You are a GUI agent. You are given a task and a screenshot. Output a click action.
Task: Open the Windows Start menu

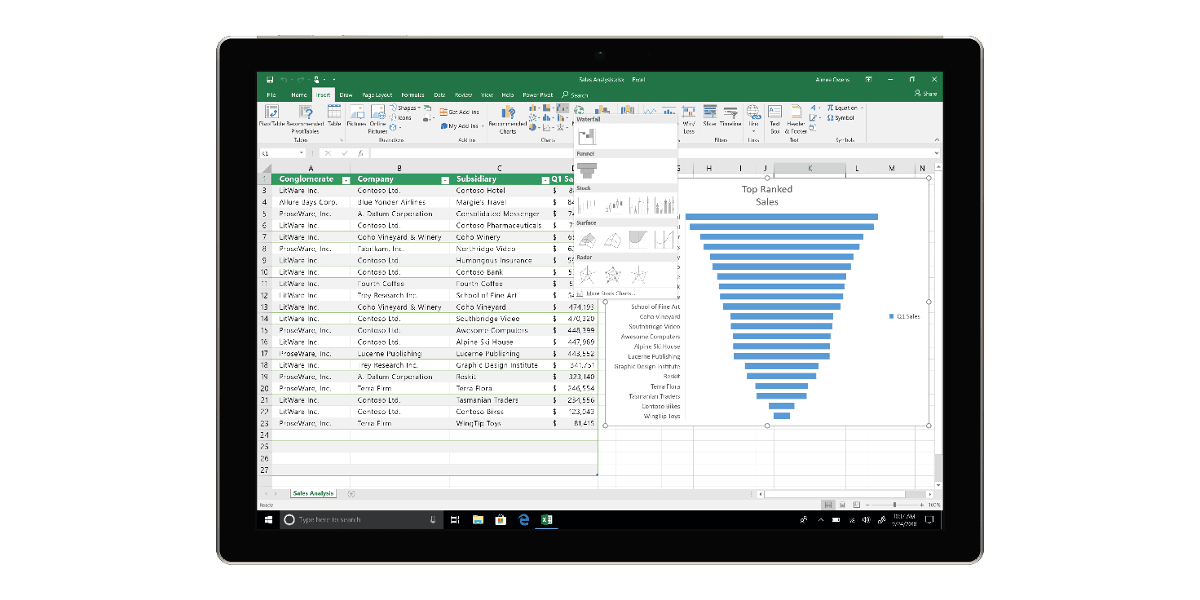coord(269,520)
